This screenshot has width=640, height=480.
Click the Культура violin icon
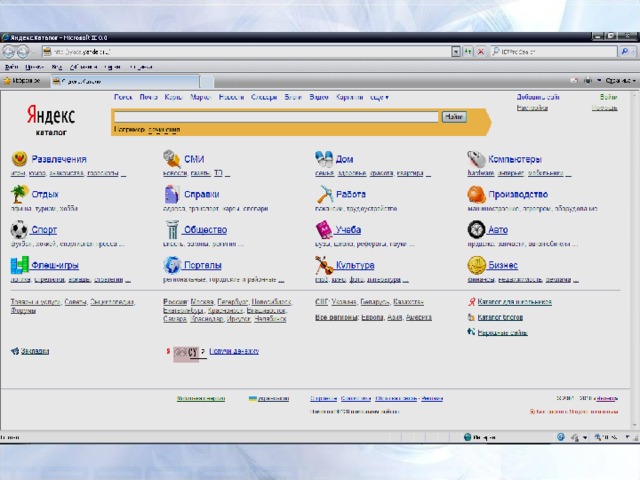coord(324,265)
